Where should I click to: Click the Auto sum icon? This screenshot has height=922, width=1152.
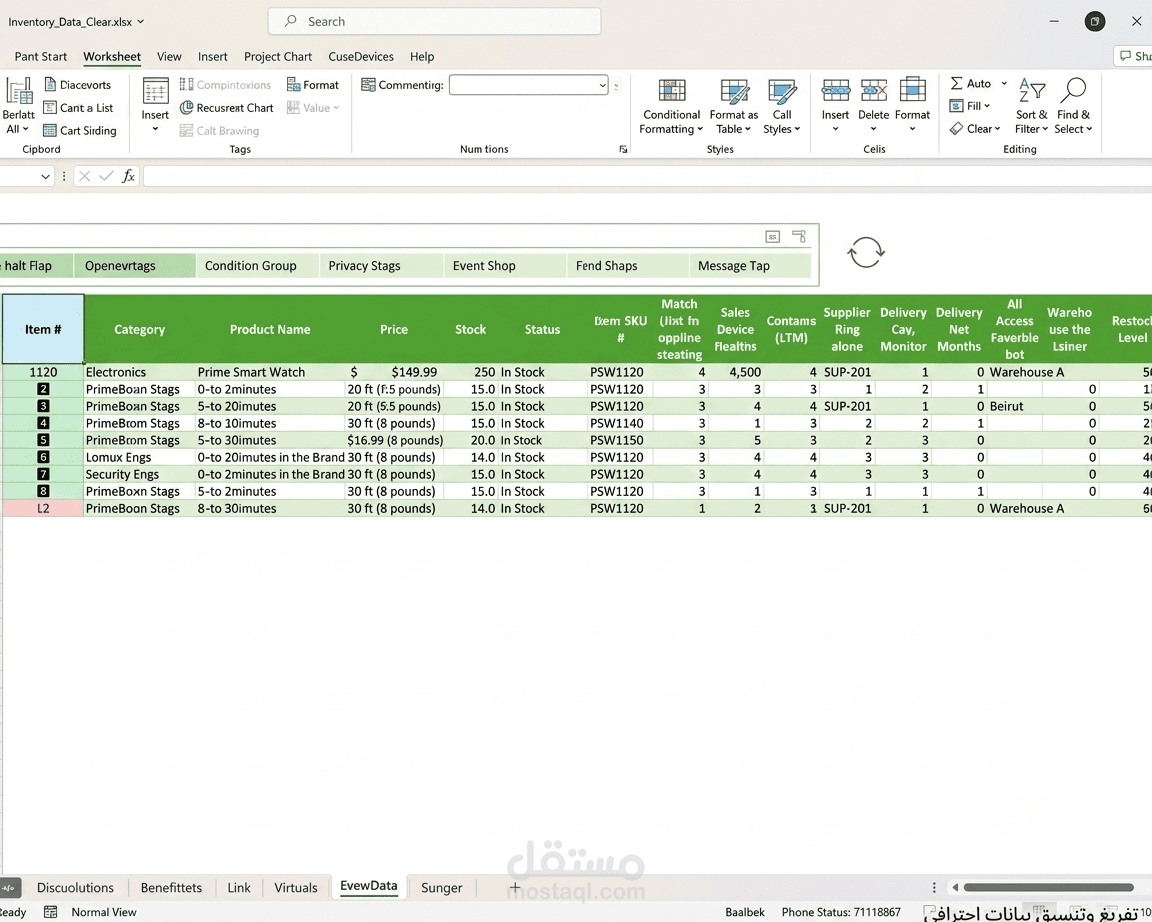tap(957, 83)
